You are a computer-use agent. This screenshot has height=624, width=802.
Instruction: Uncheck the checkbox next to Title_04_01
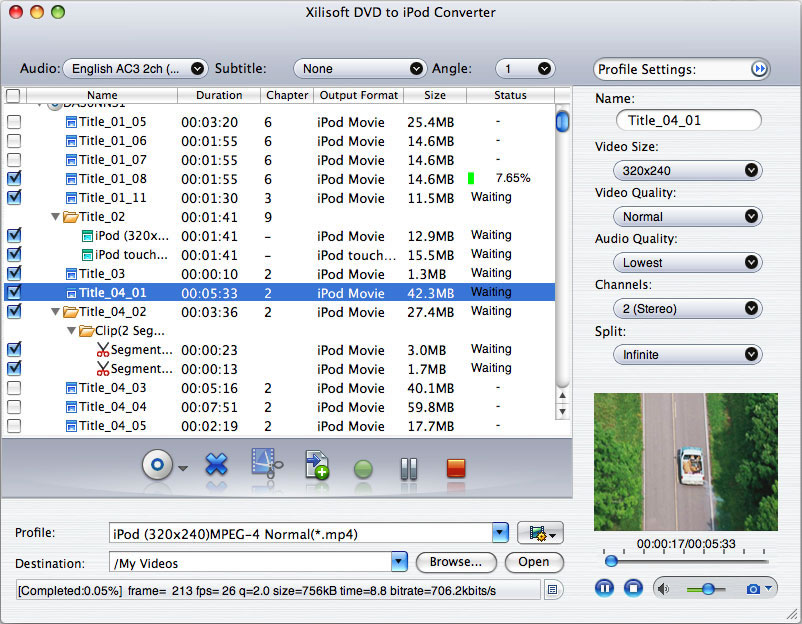(x=14, y=293)
